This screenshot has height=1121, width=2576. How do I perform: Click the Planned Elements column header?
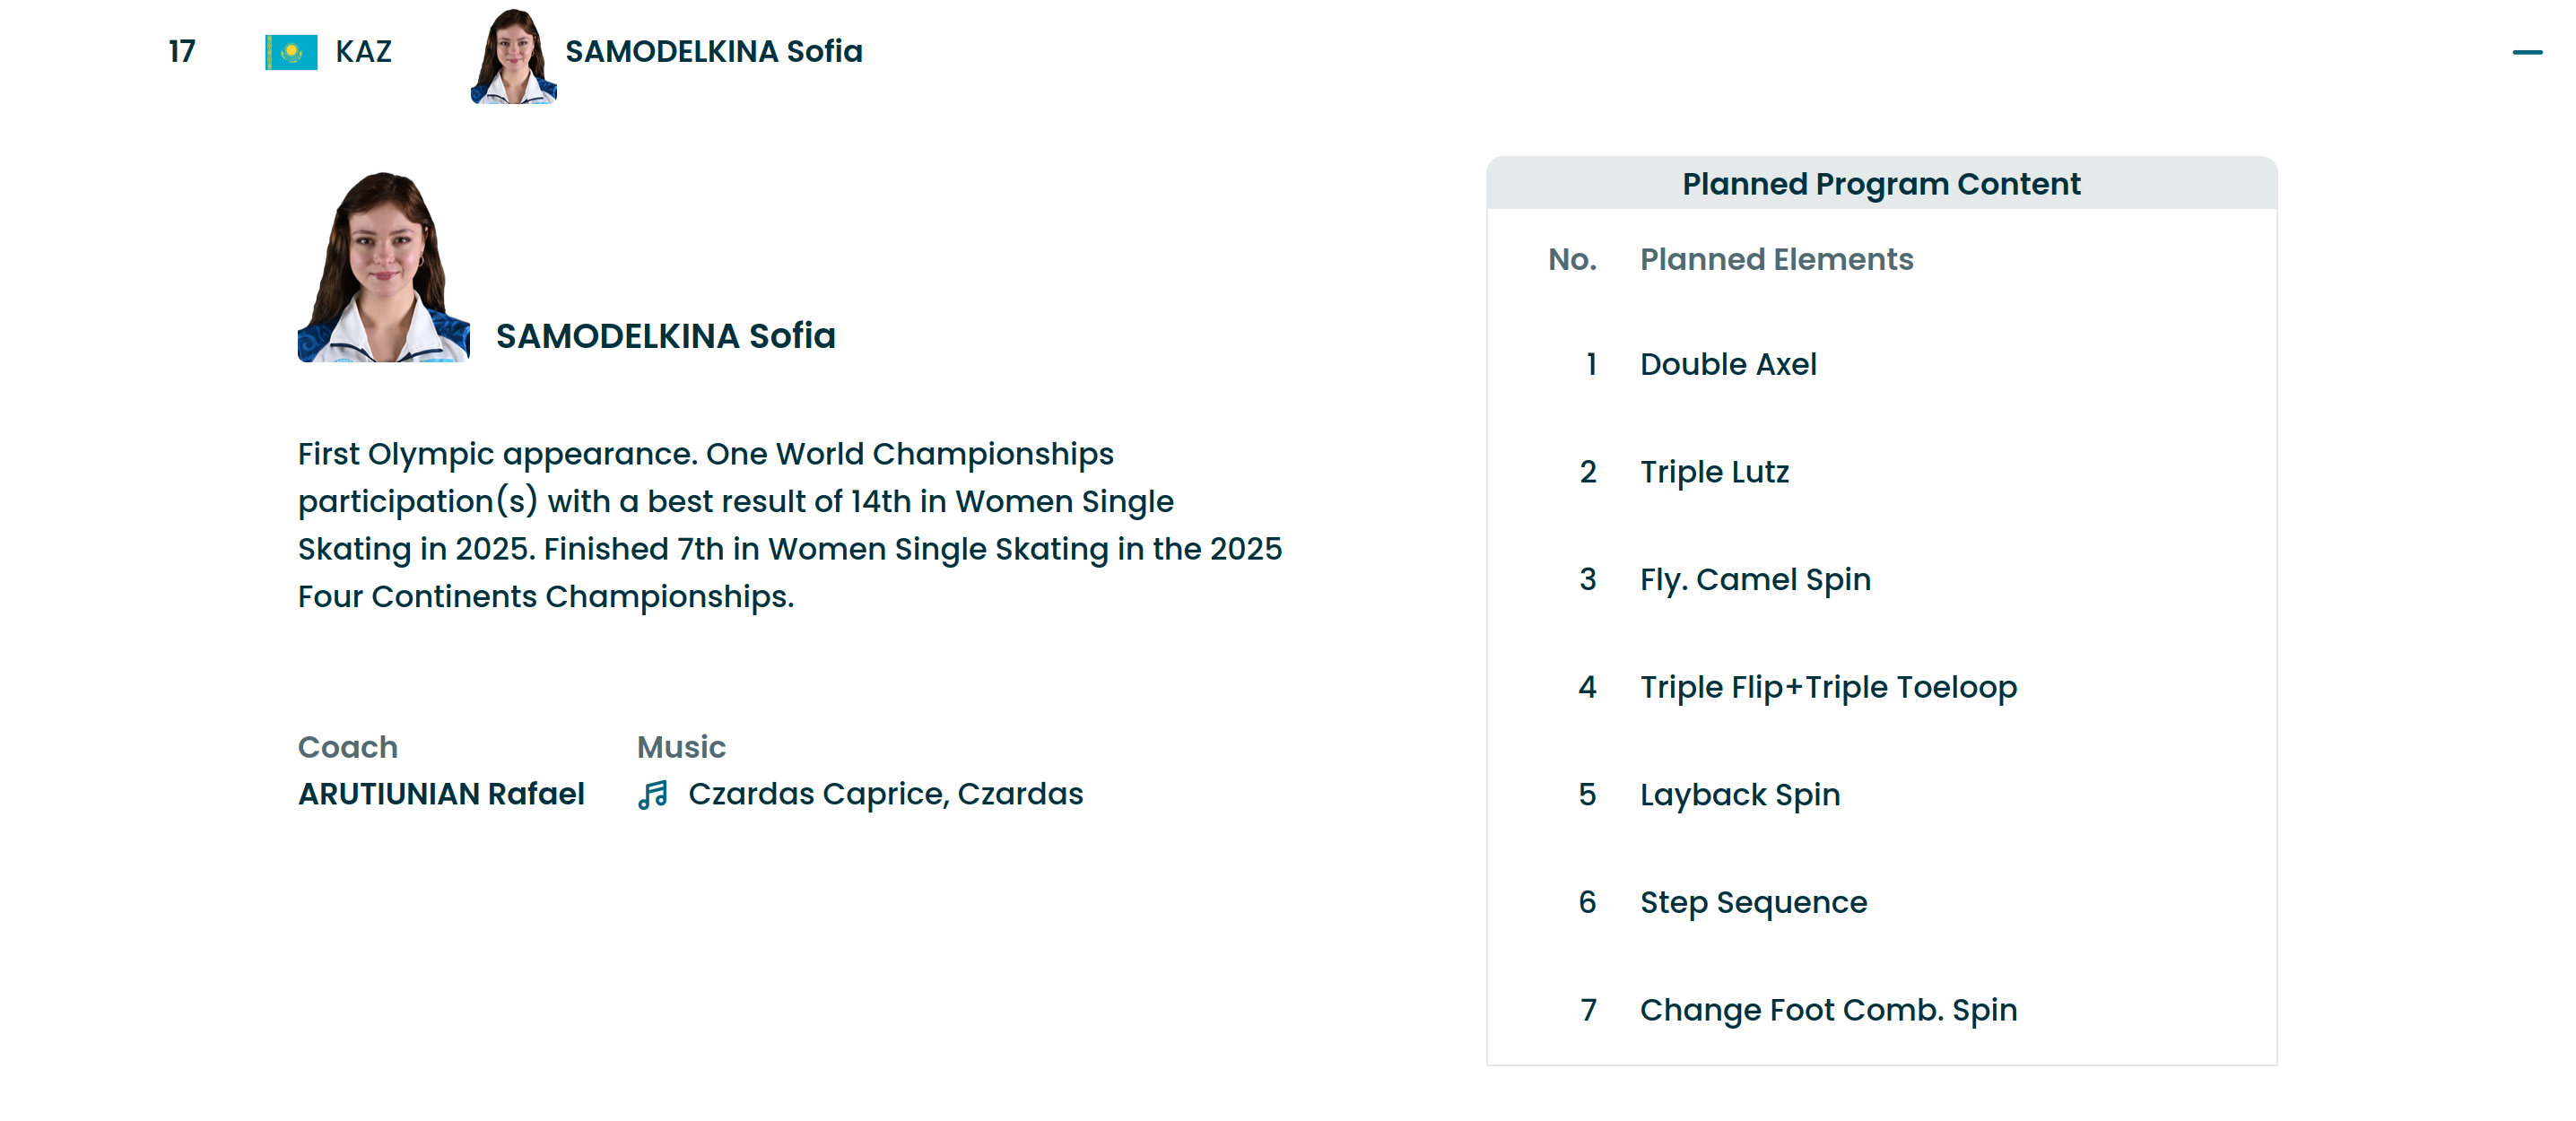point(1776,260)
